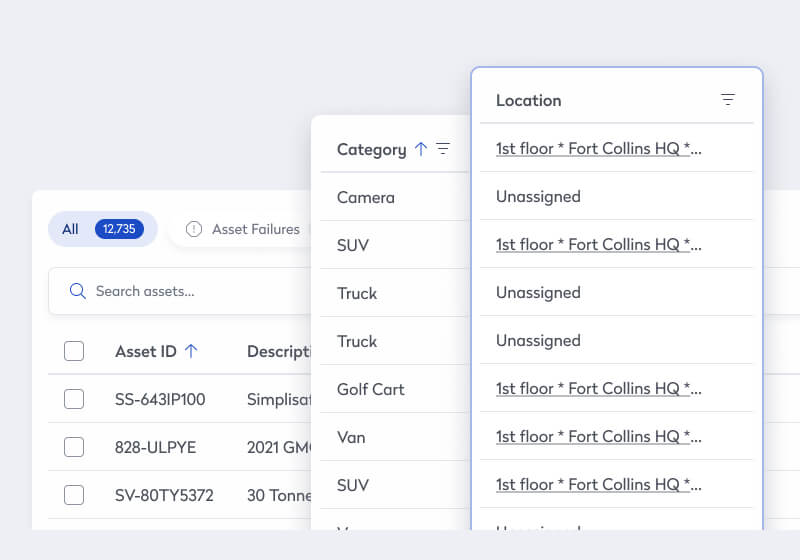
Task: Click the Asset Failures info icon
Action: 194,229
